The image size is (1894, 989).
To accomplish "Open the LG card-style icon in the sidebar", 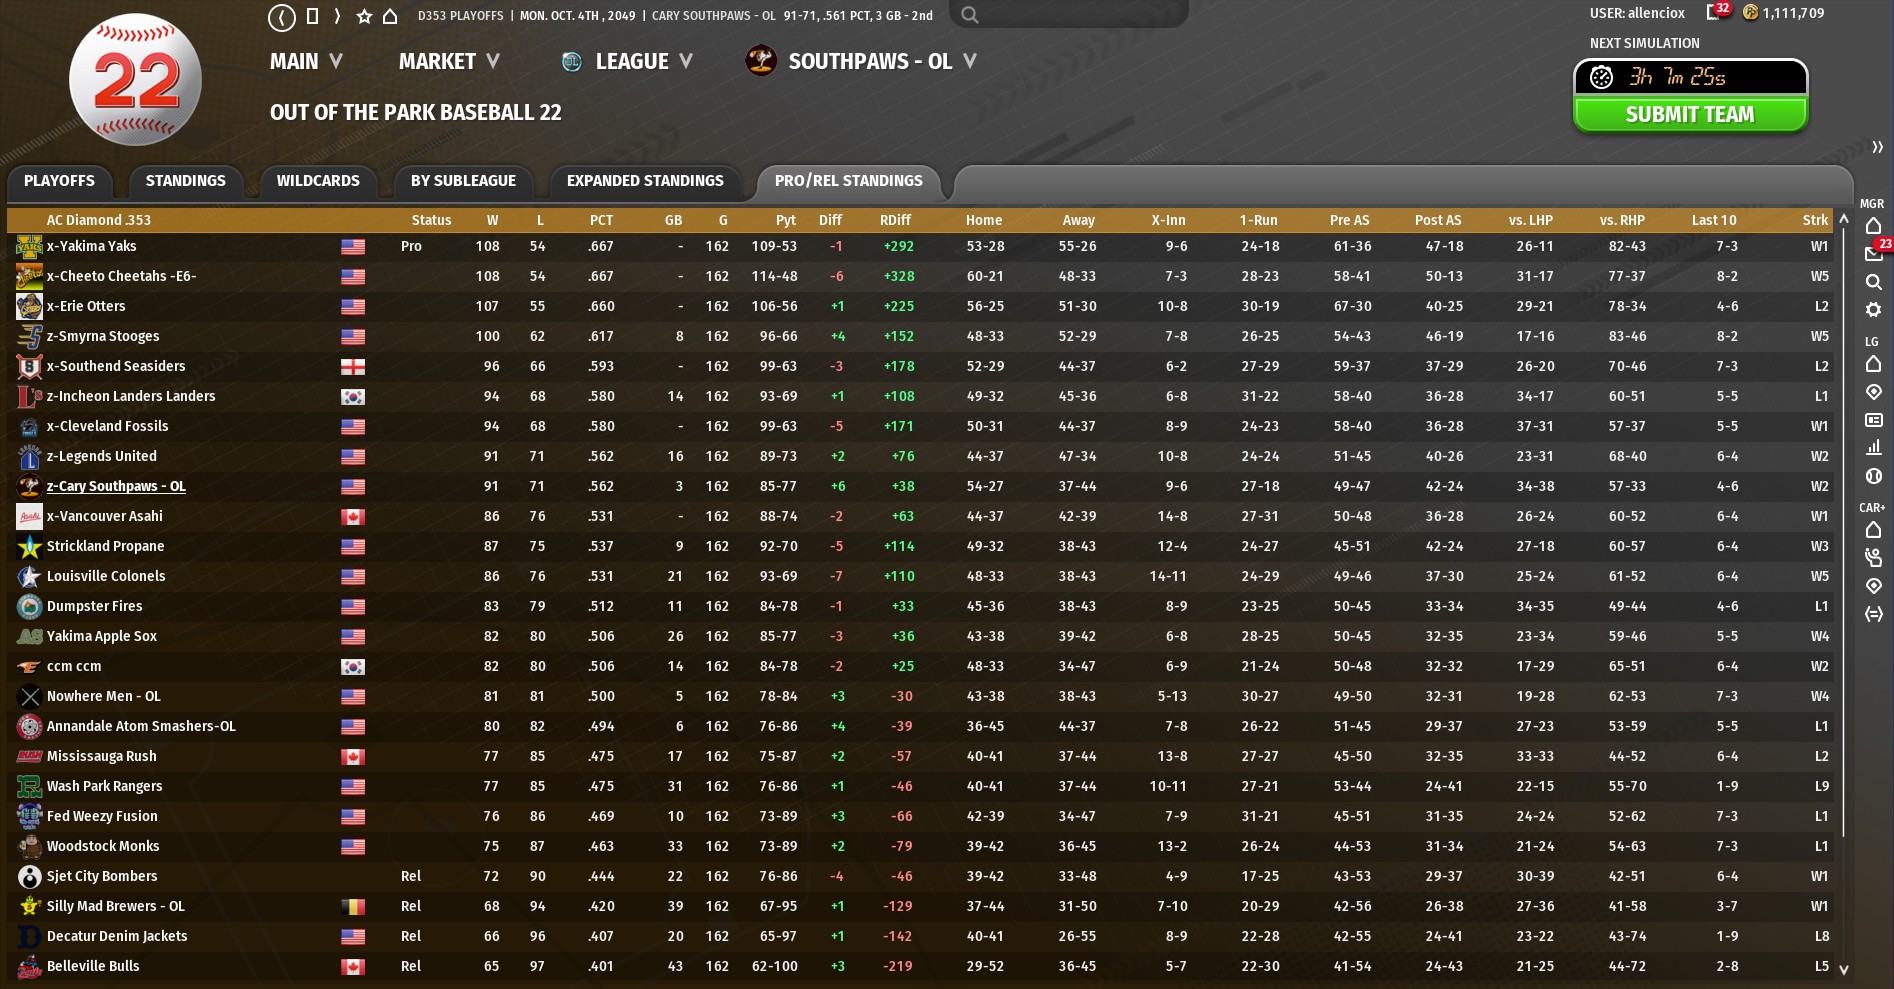I will pos(1873,420).
